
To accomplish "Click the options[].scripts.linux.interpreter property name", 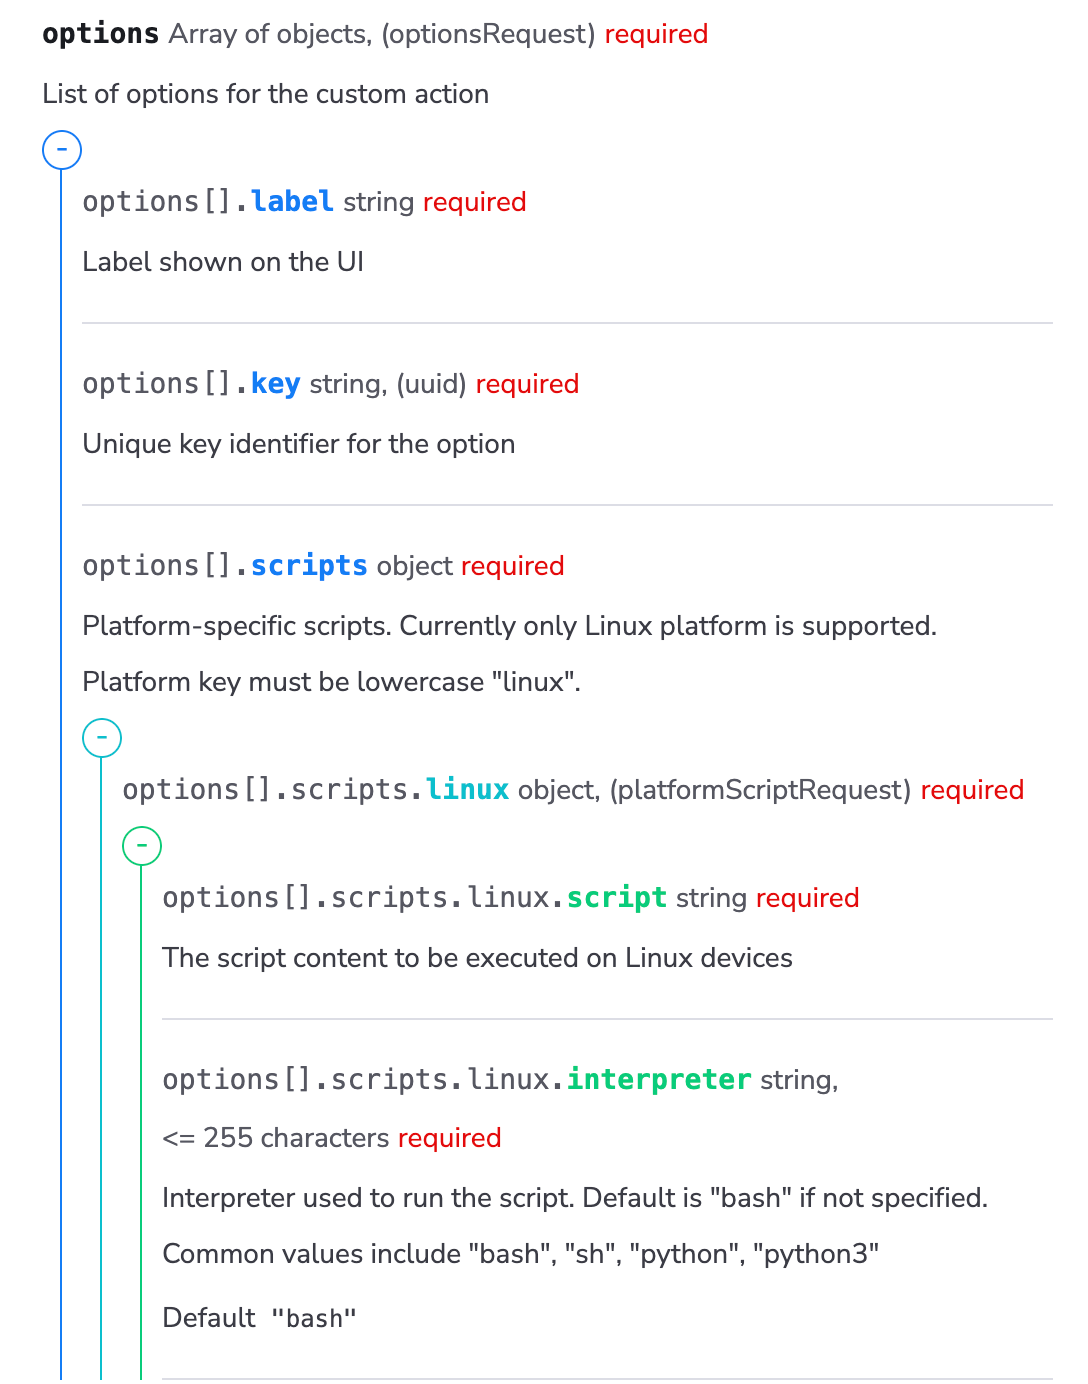I will coord(658,1080).
